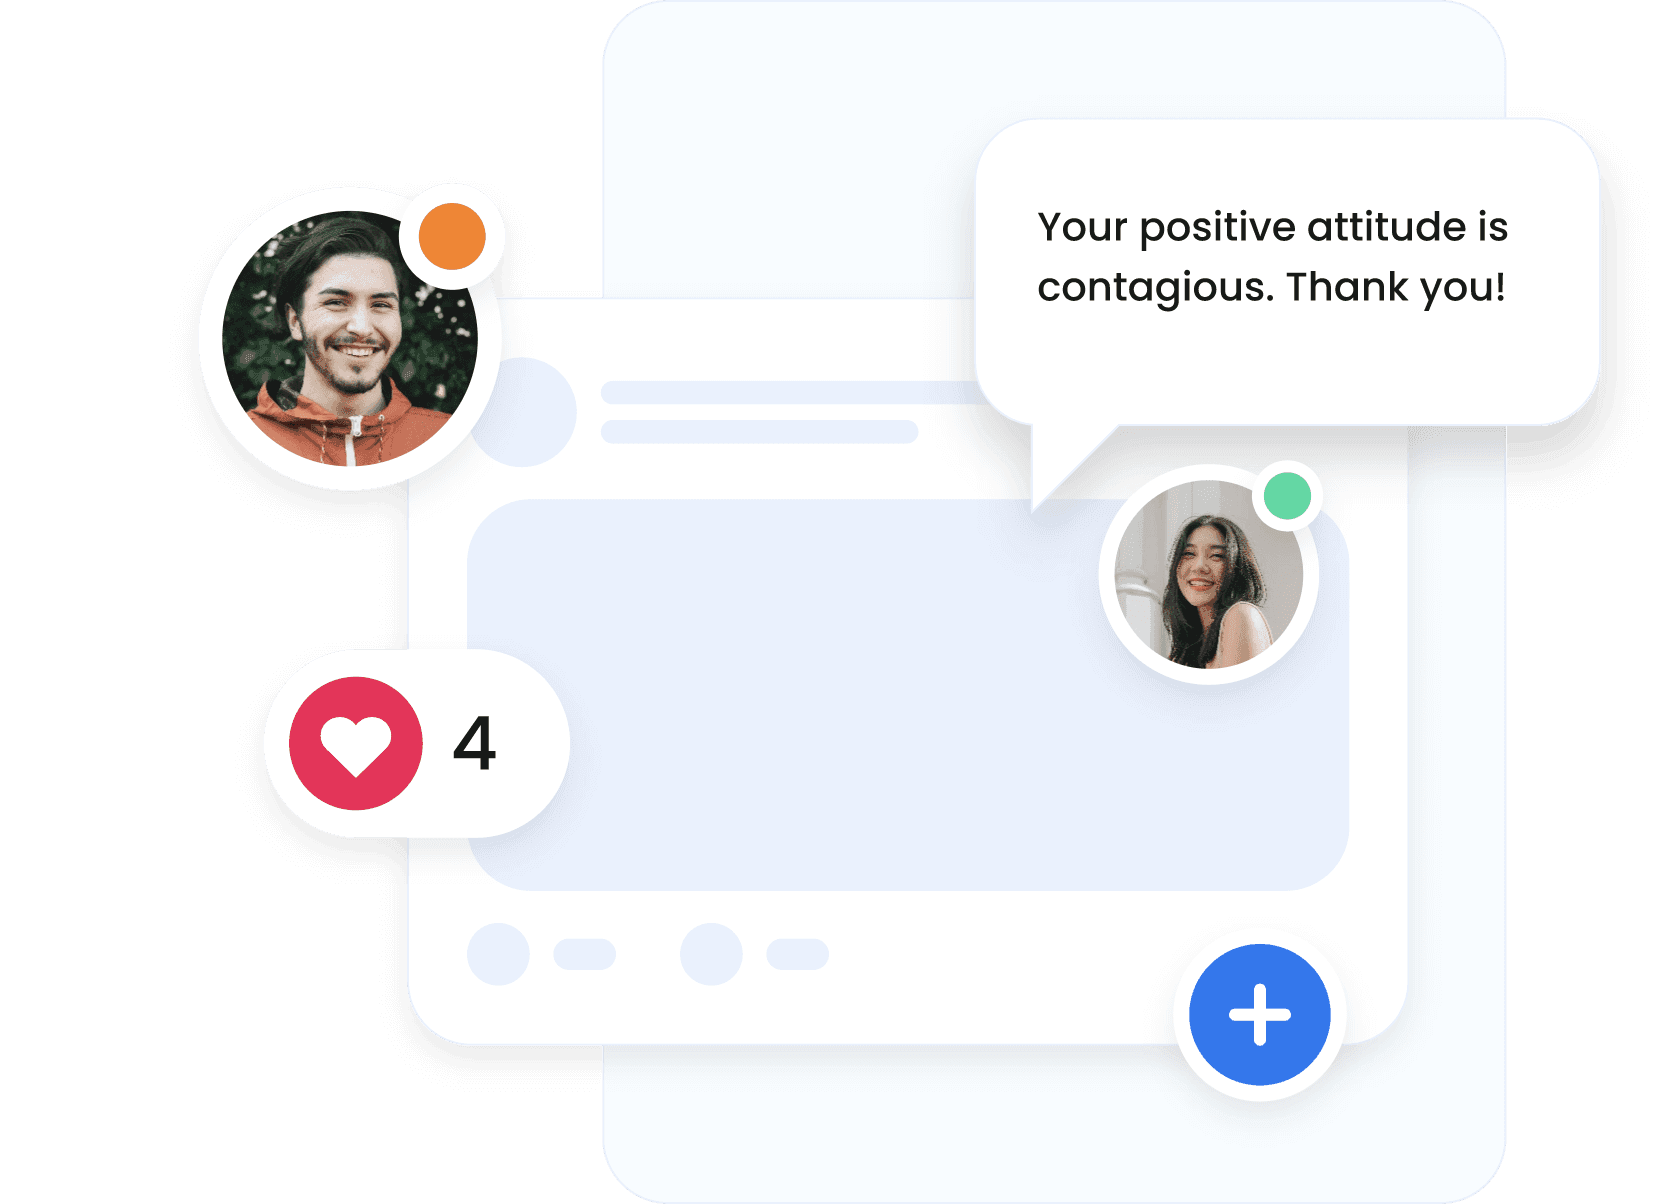The height and width of the screenshot is (1204, 1673).
Task: Click the blue plus add button
Action: pyautogui.click(x=1259, y=1014)
